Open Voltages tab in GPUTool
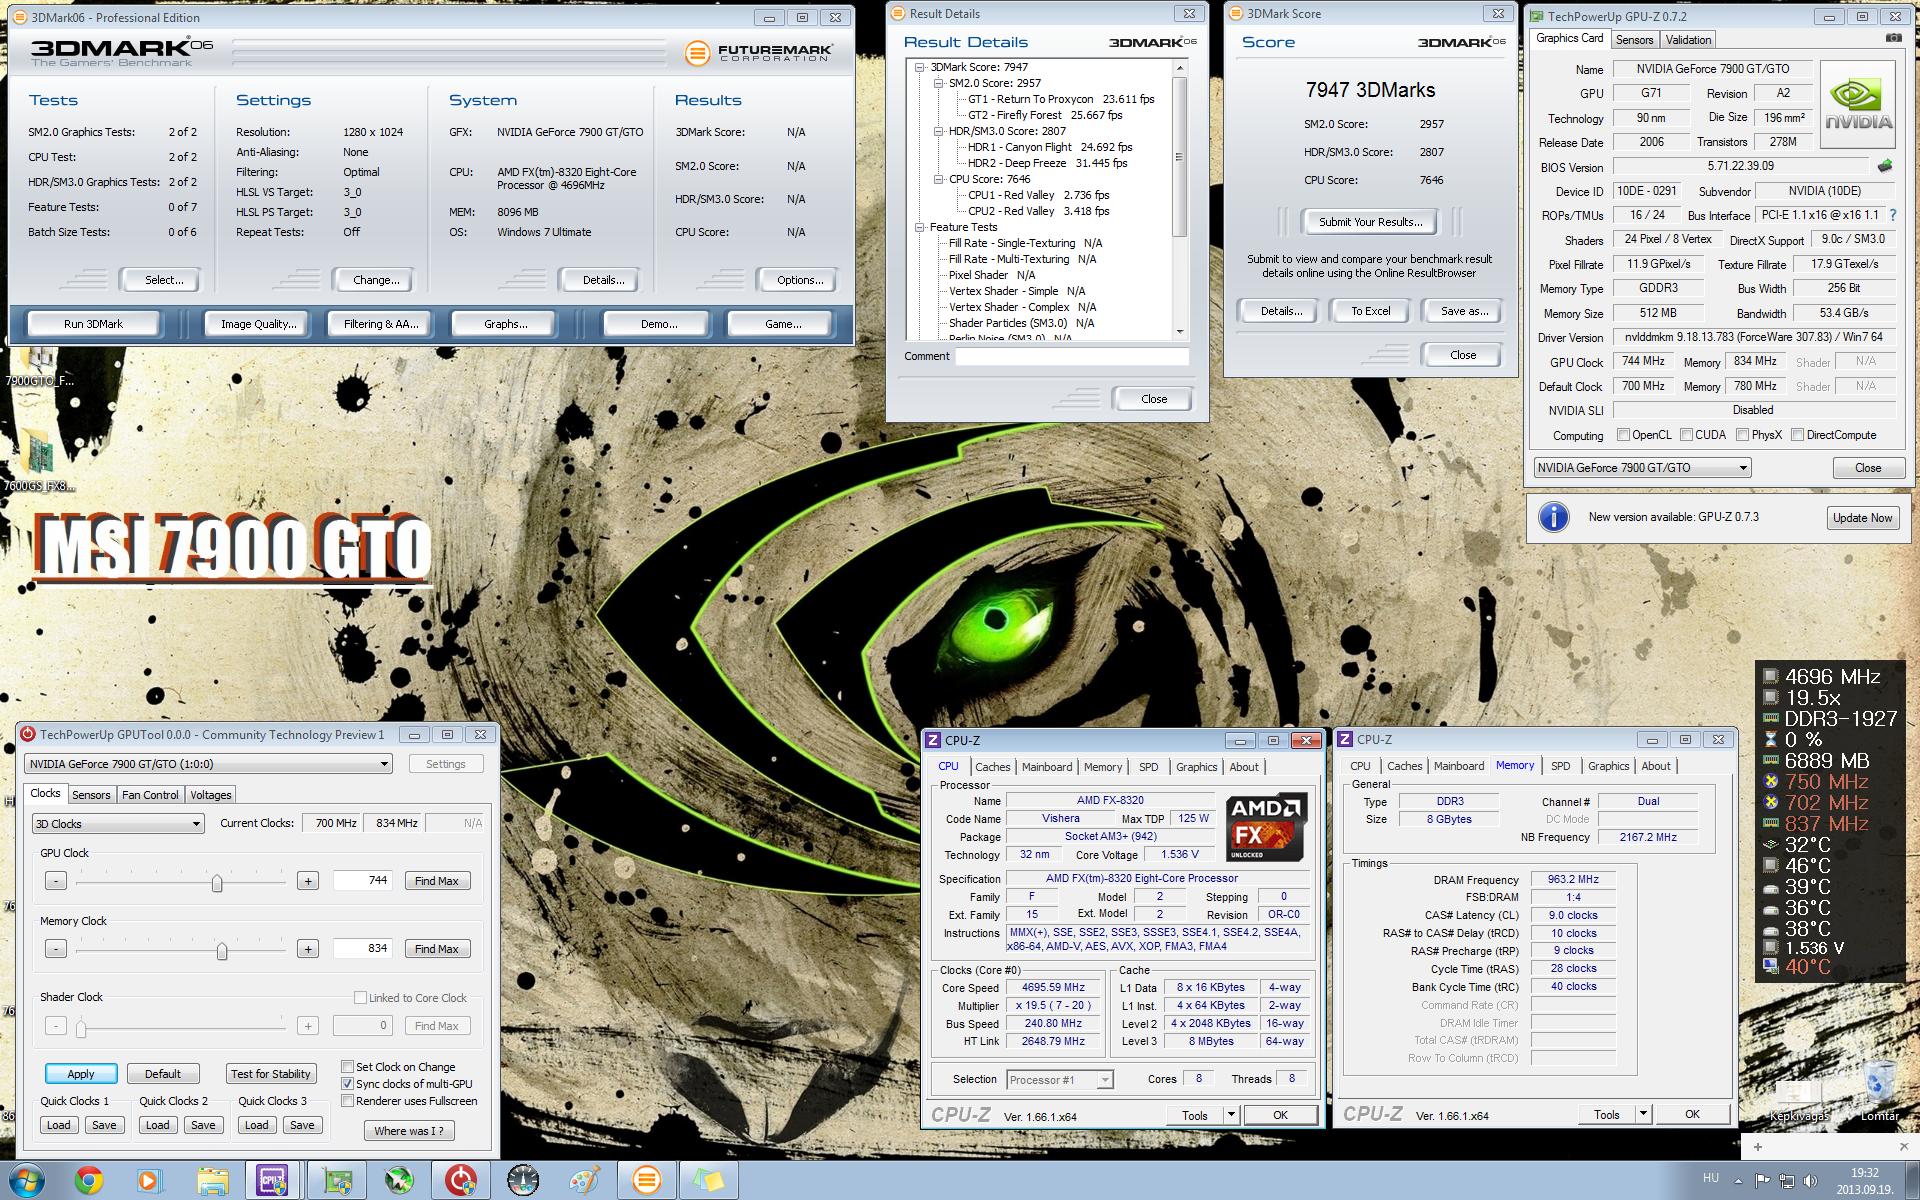 tap(210, 794)
